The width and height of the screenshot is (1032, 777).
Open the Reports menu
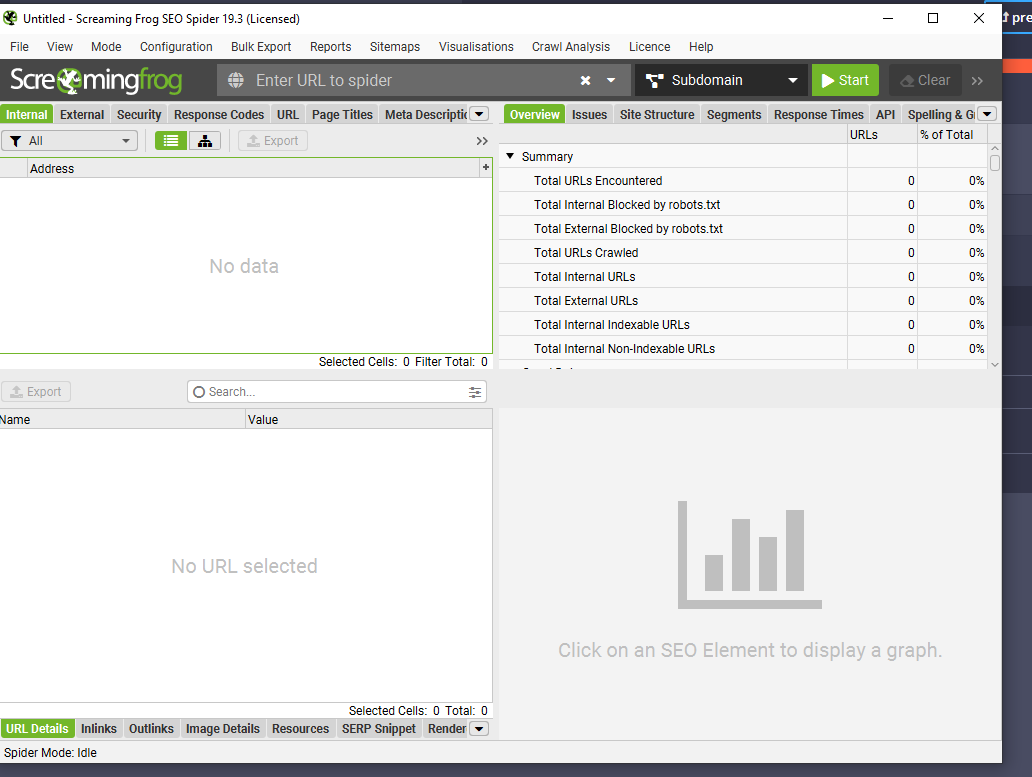pos(330,47)
